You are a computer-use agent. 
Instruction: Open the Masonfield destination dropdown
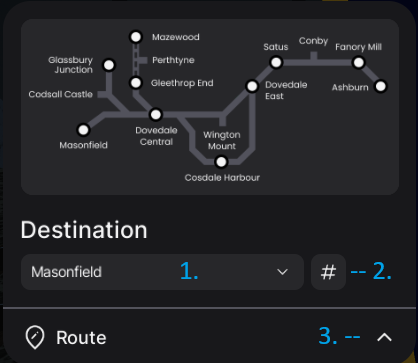pyautogui.click(x=162, y=272)
